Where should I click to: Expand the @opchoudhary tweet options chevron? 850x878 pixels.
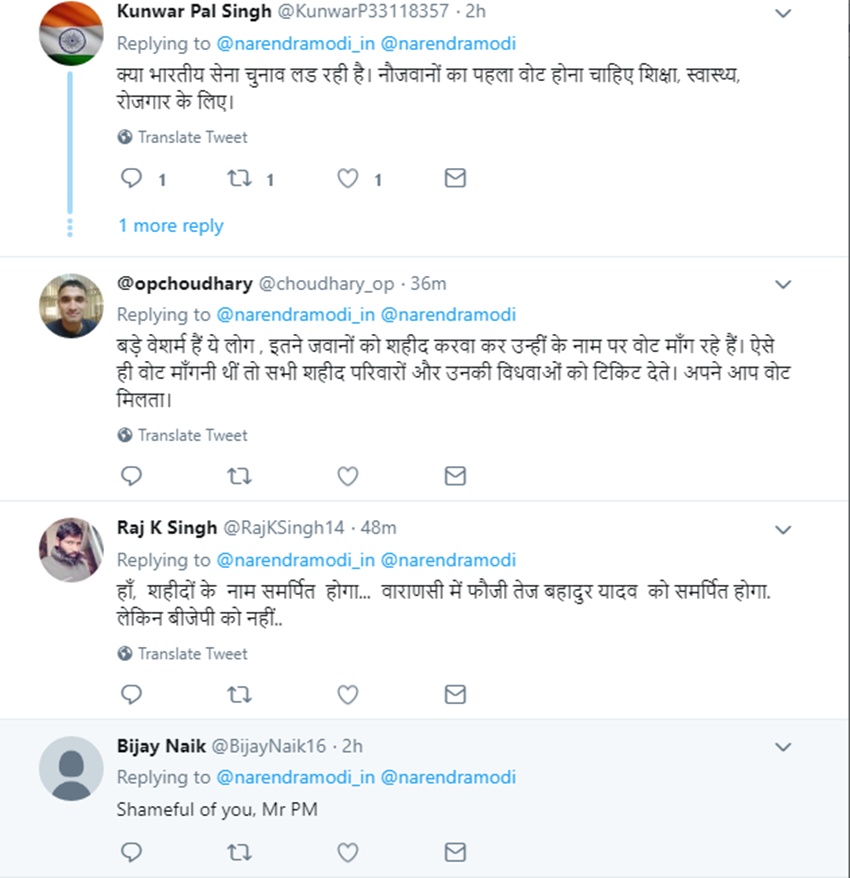pos(783,285)
